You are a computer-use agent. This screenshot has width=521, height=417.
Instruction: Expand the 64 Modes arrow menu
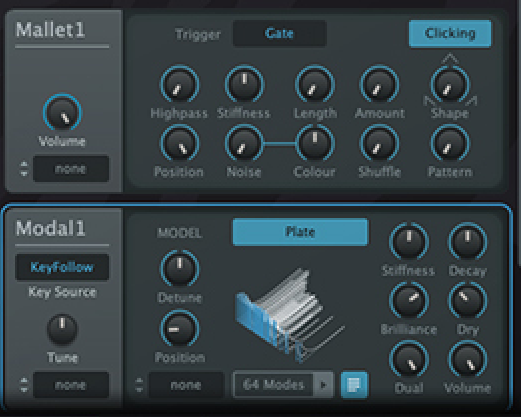point(323,385)
